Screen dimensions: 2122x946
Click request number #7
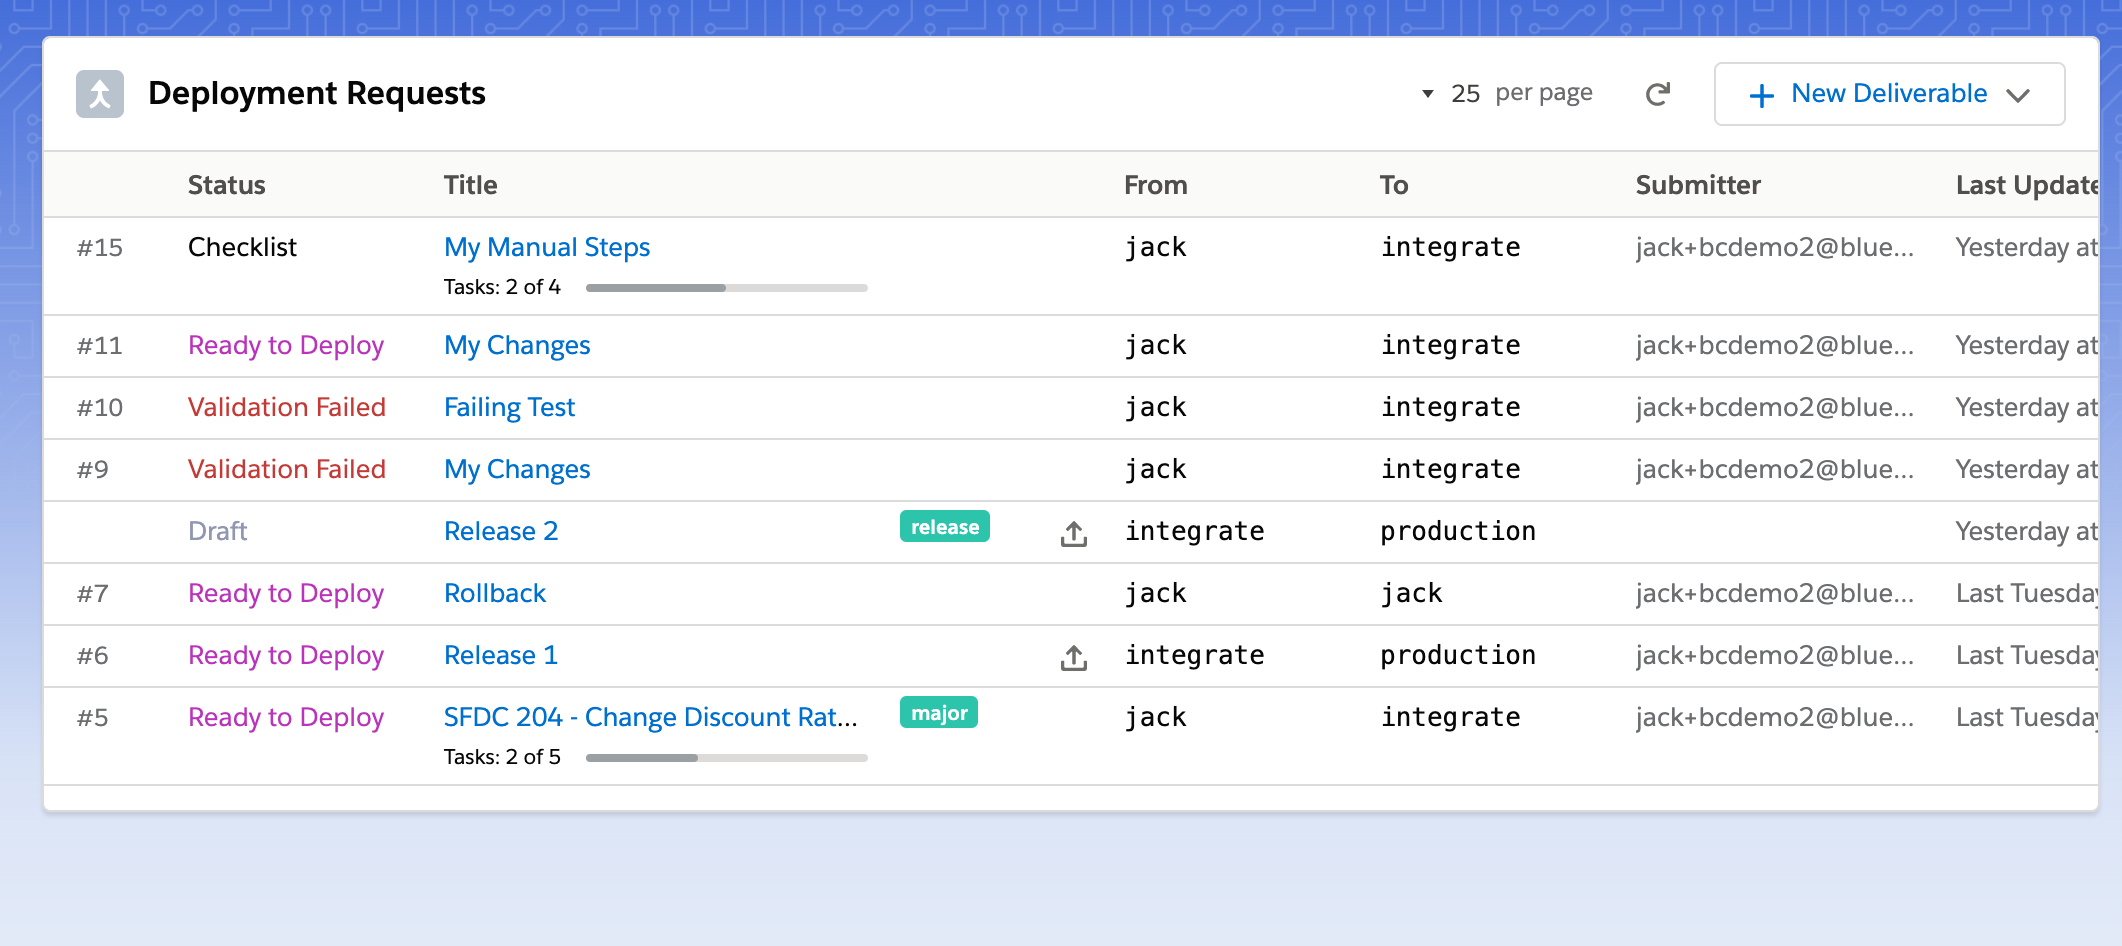(x=93, y=593)
